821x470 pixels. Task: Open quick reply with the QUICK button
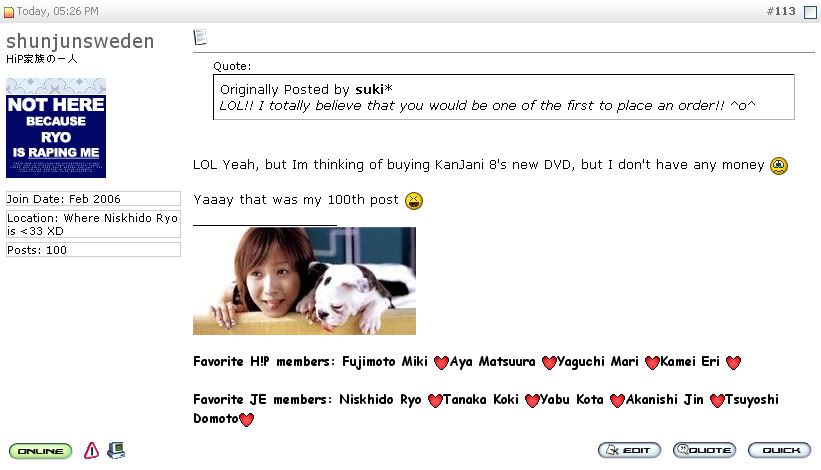tap(779, 450)
